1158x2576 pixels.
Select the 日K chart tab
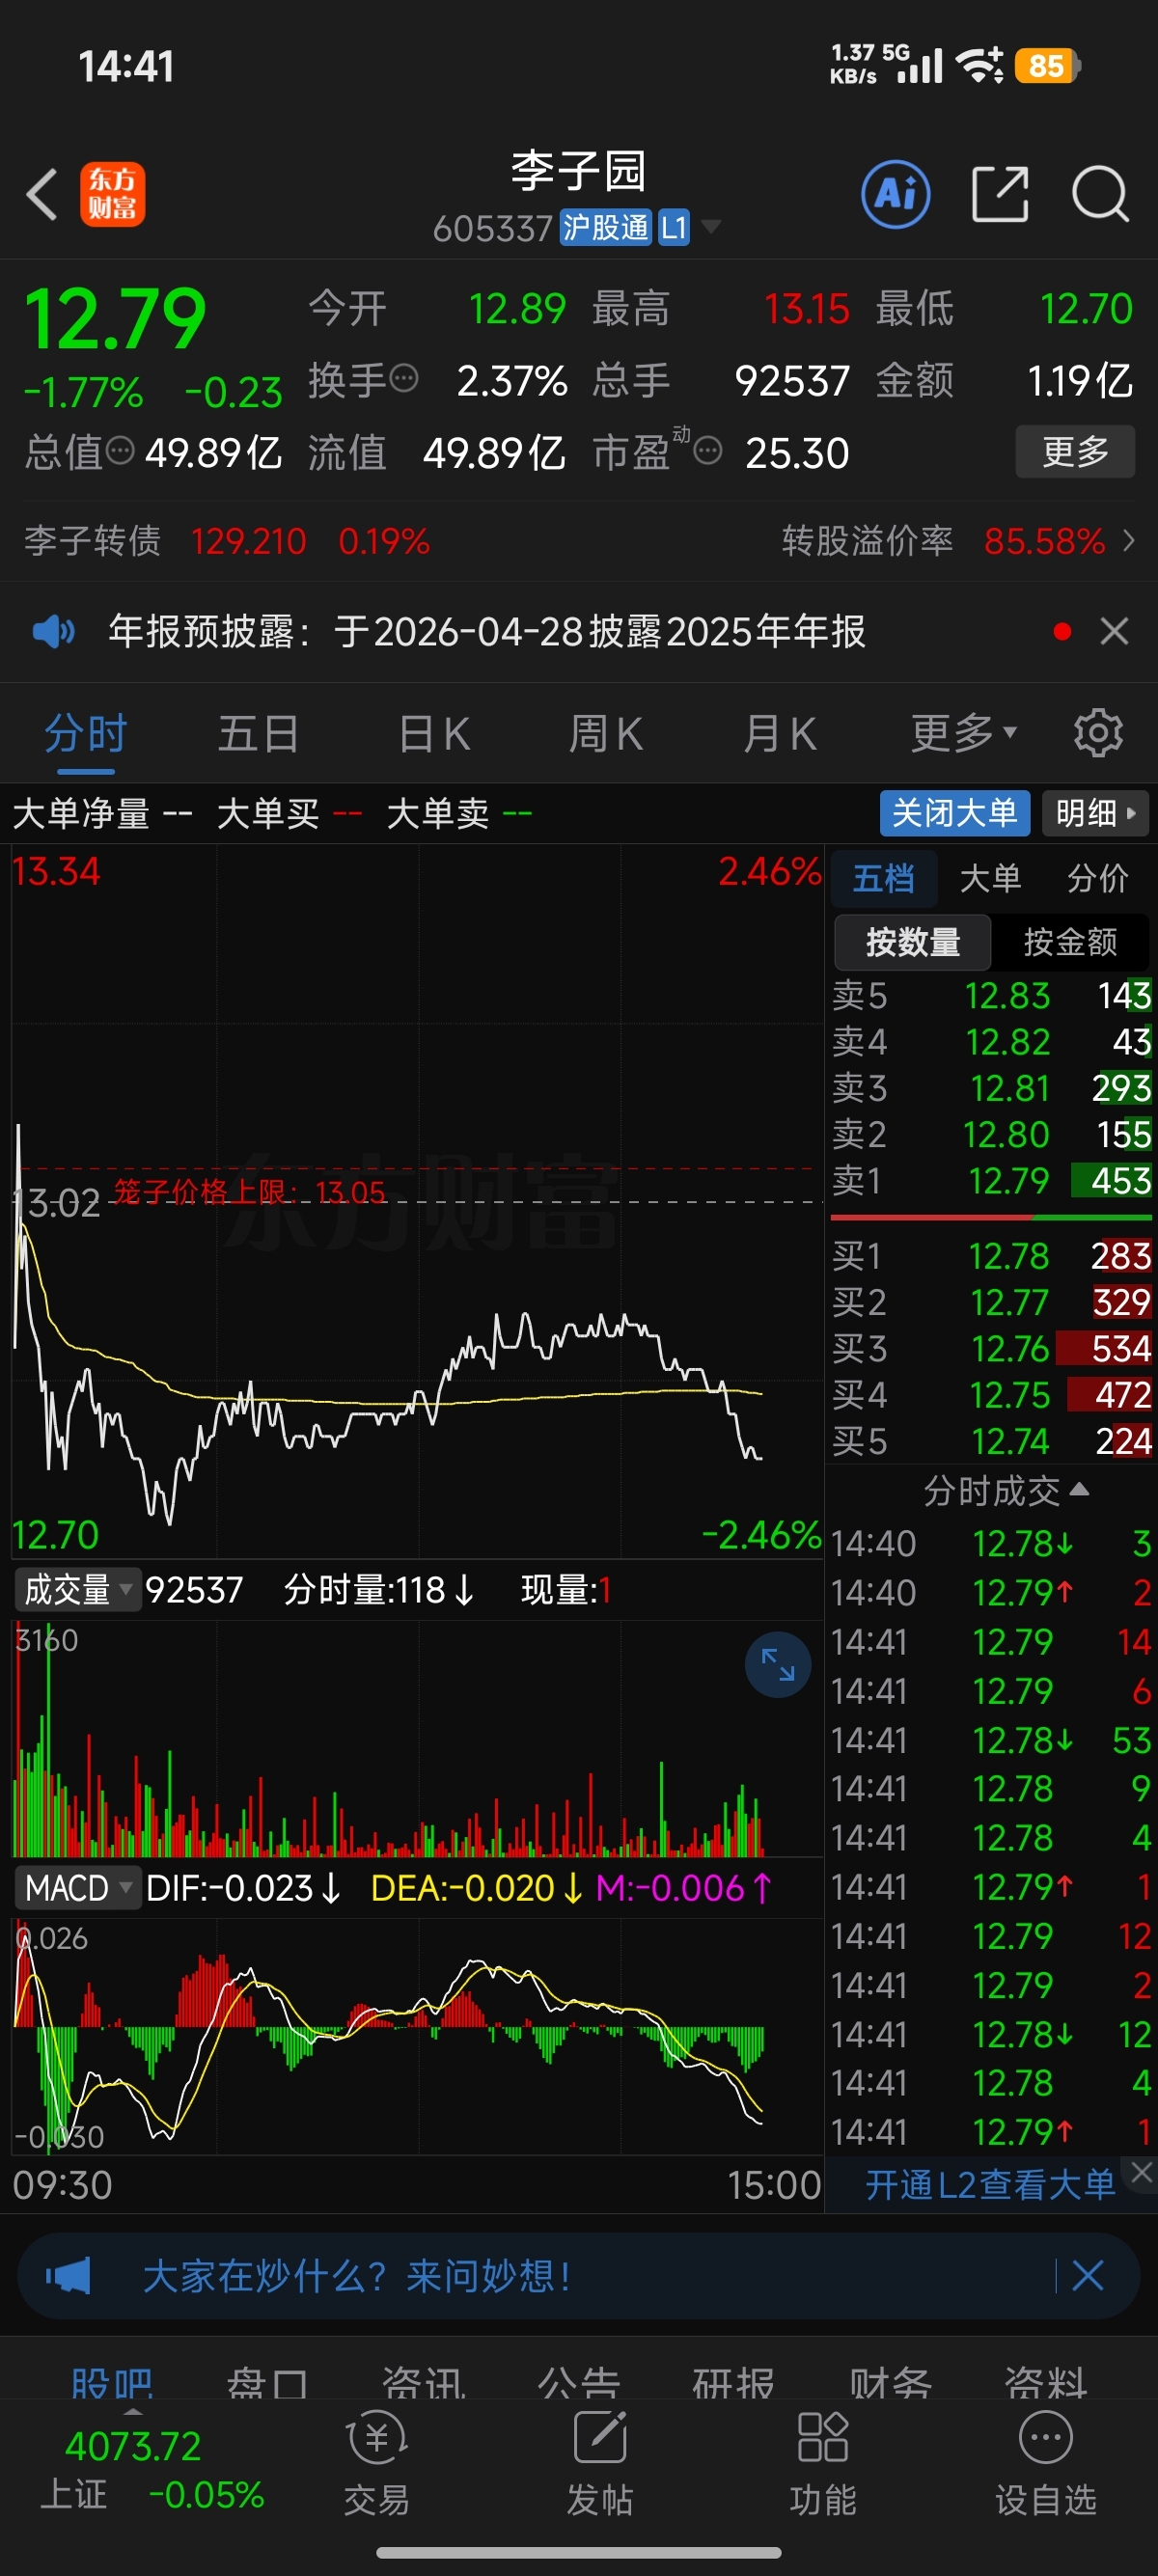(433, 733)
